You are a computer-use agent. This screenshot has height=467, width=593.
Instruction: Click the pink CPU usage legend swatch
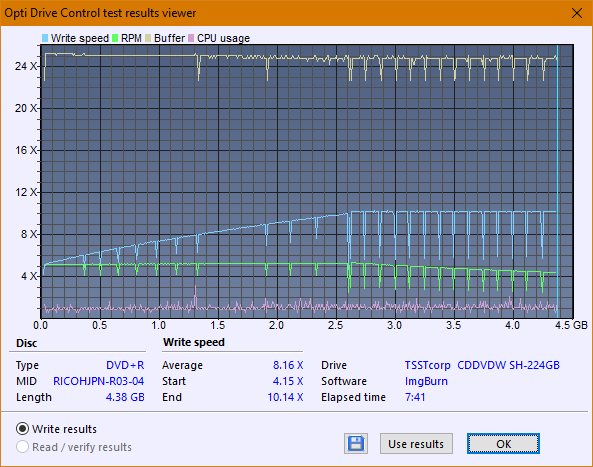(191, 38)
